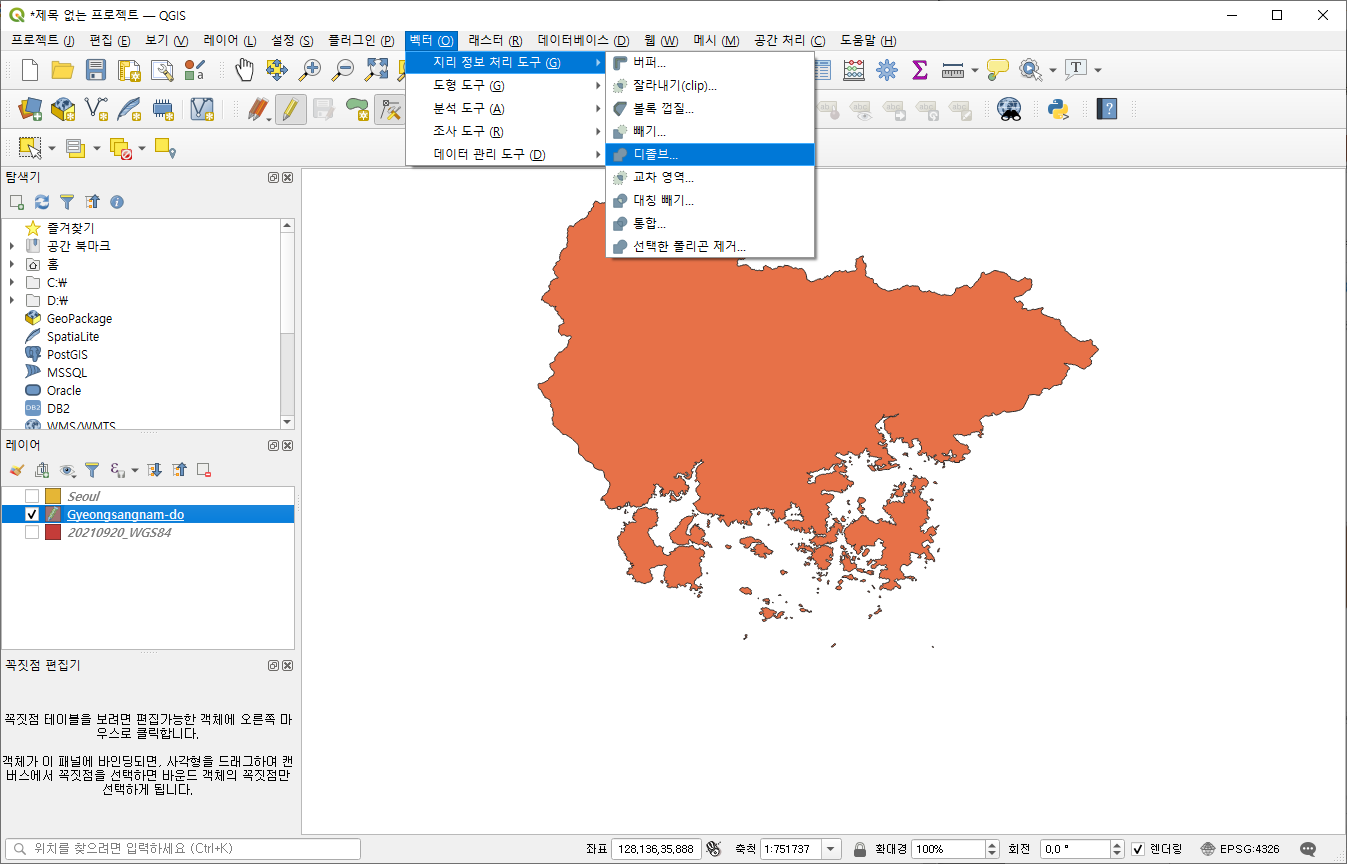Click the metadata search binoculars globe icon
The image size is (1347, 864).
click(1010, 108)
